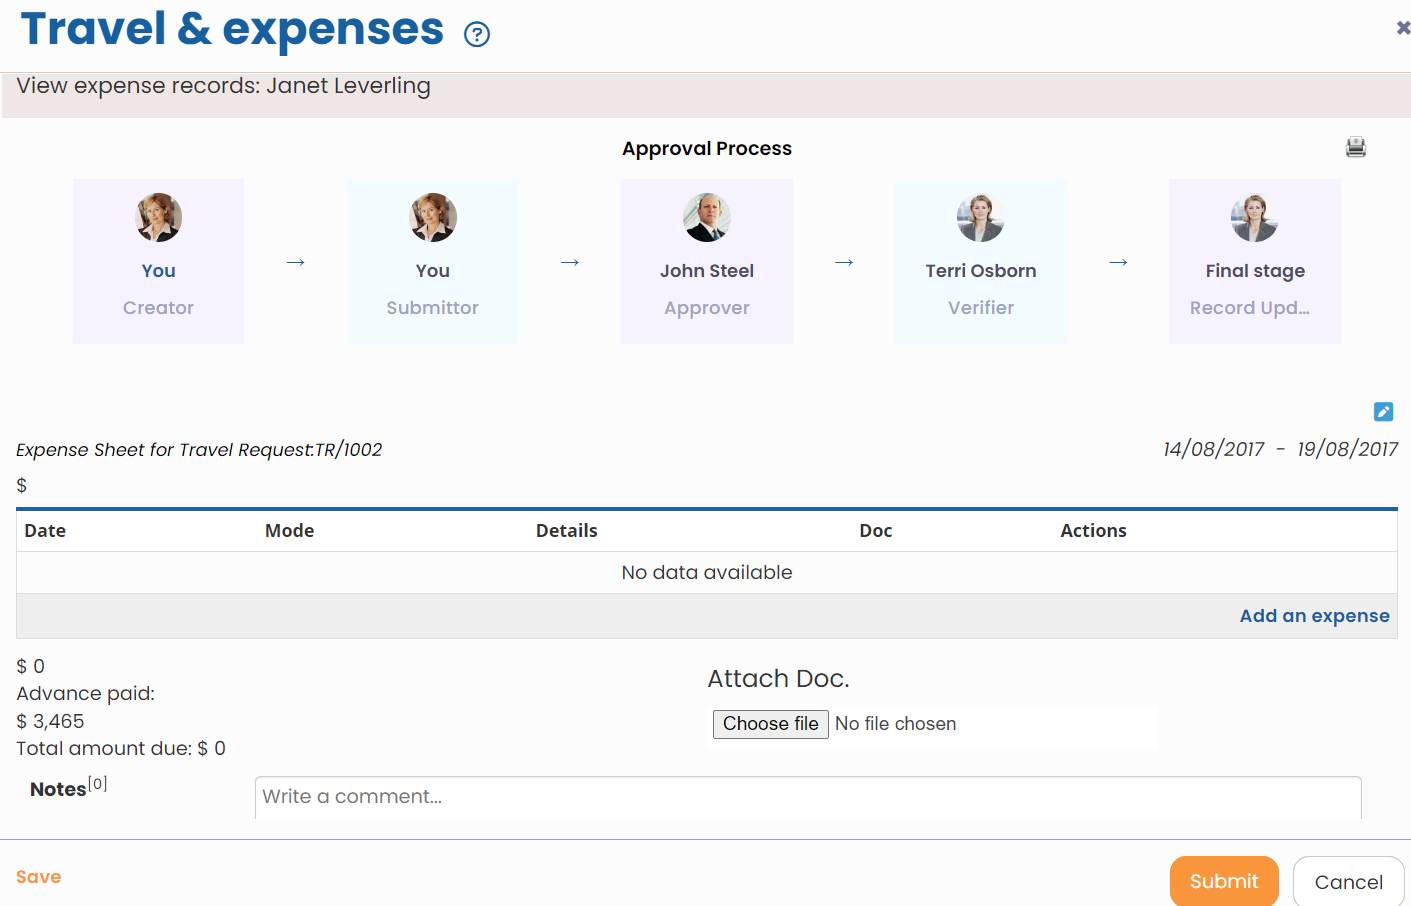This screenshot has width=1411, height=906.
Task: Expand the Notes section
Action: [58, 788]
